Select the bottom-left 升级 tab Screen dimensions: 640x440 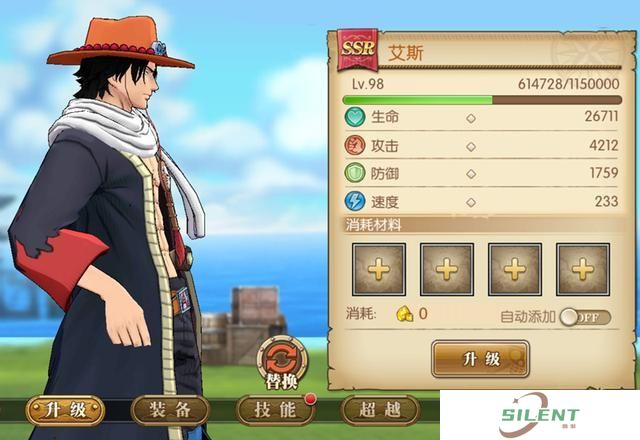point(65,410)
